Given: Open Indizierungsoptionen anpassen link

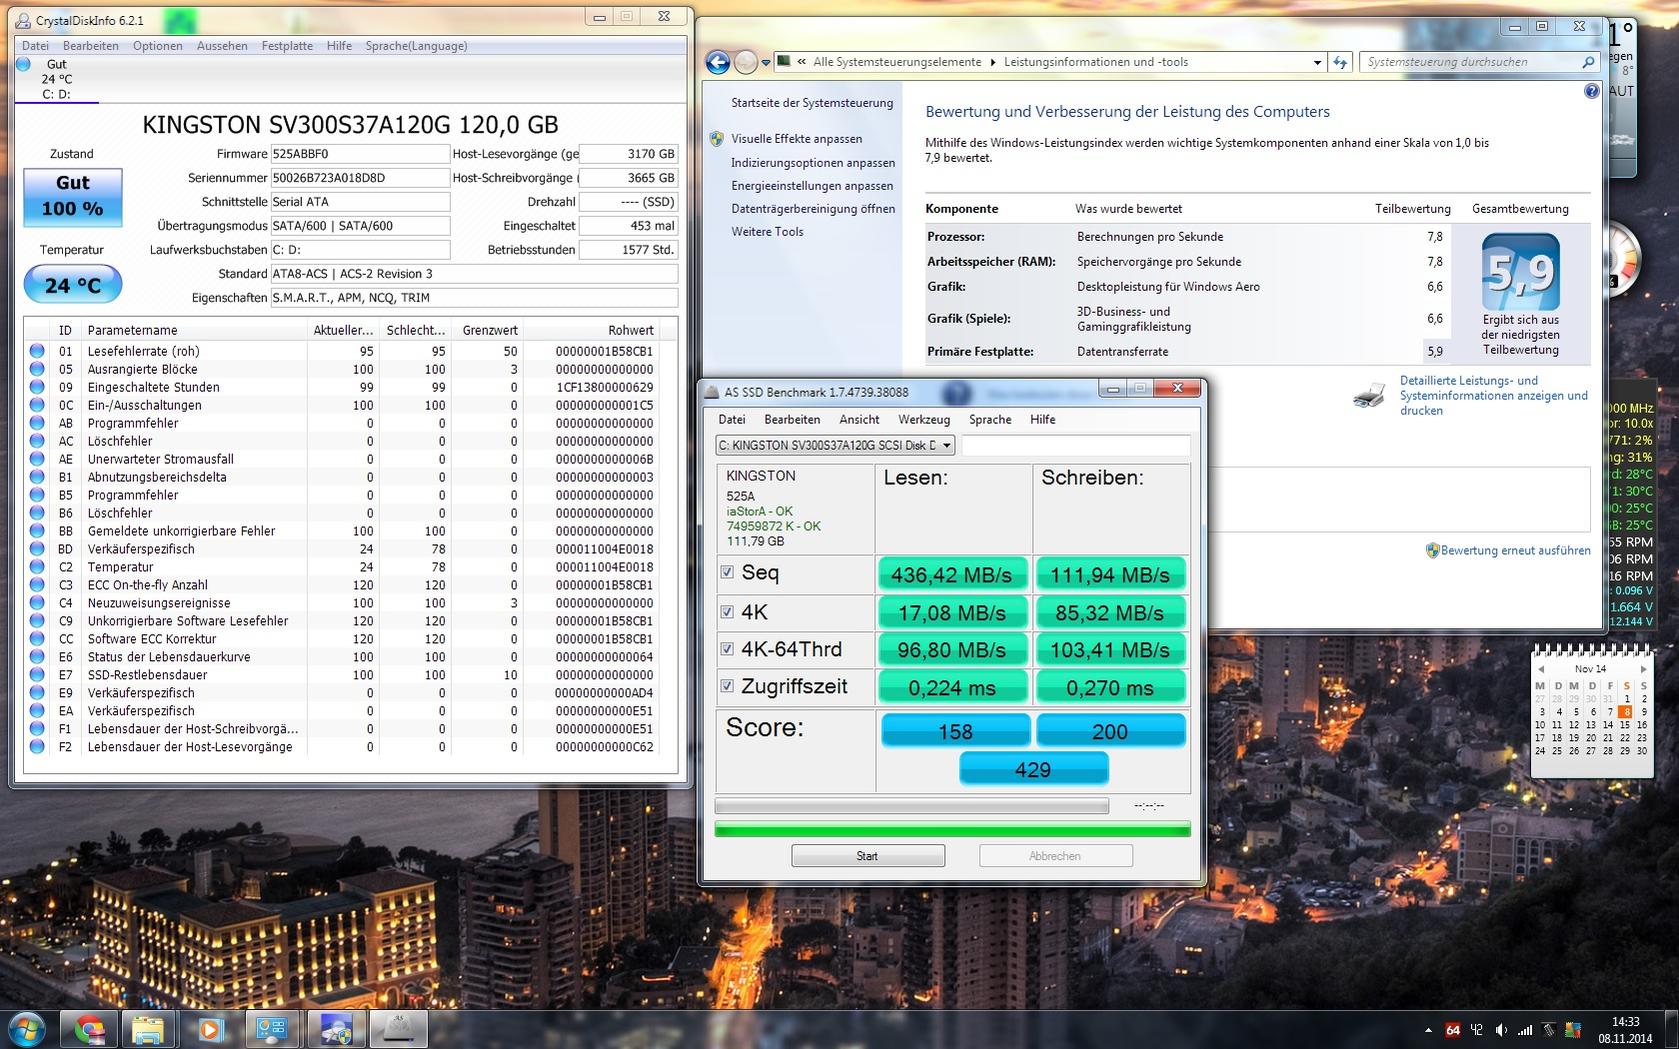Looking at the screenshot, I should (x=813, y=163).
